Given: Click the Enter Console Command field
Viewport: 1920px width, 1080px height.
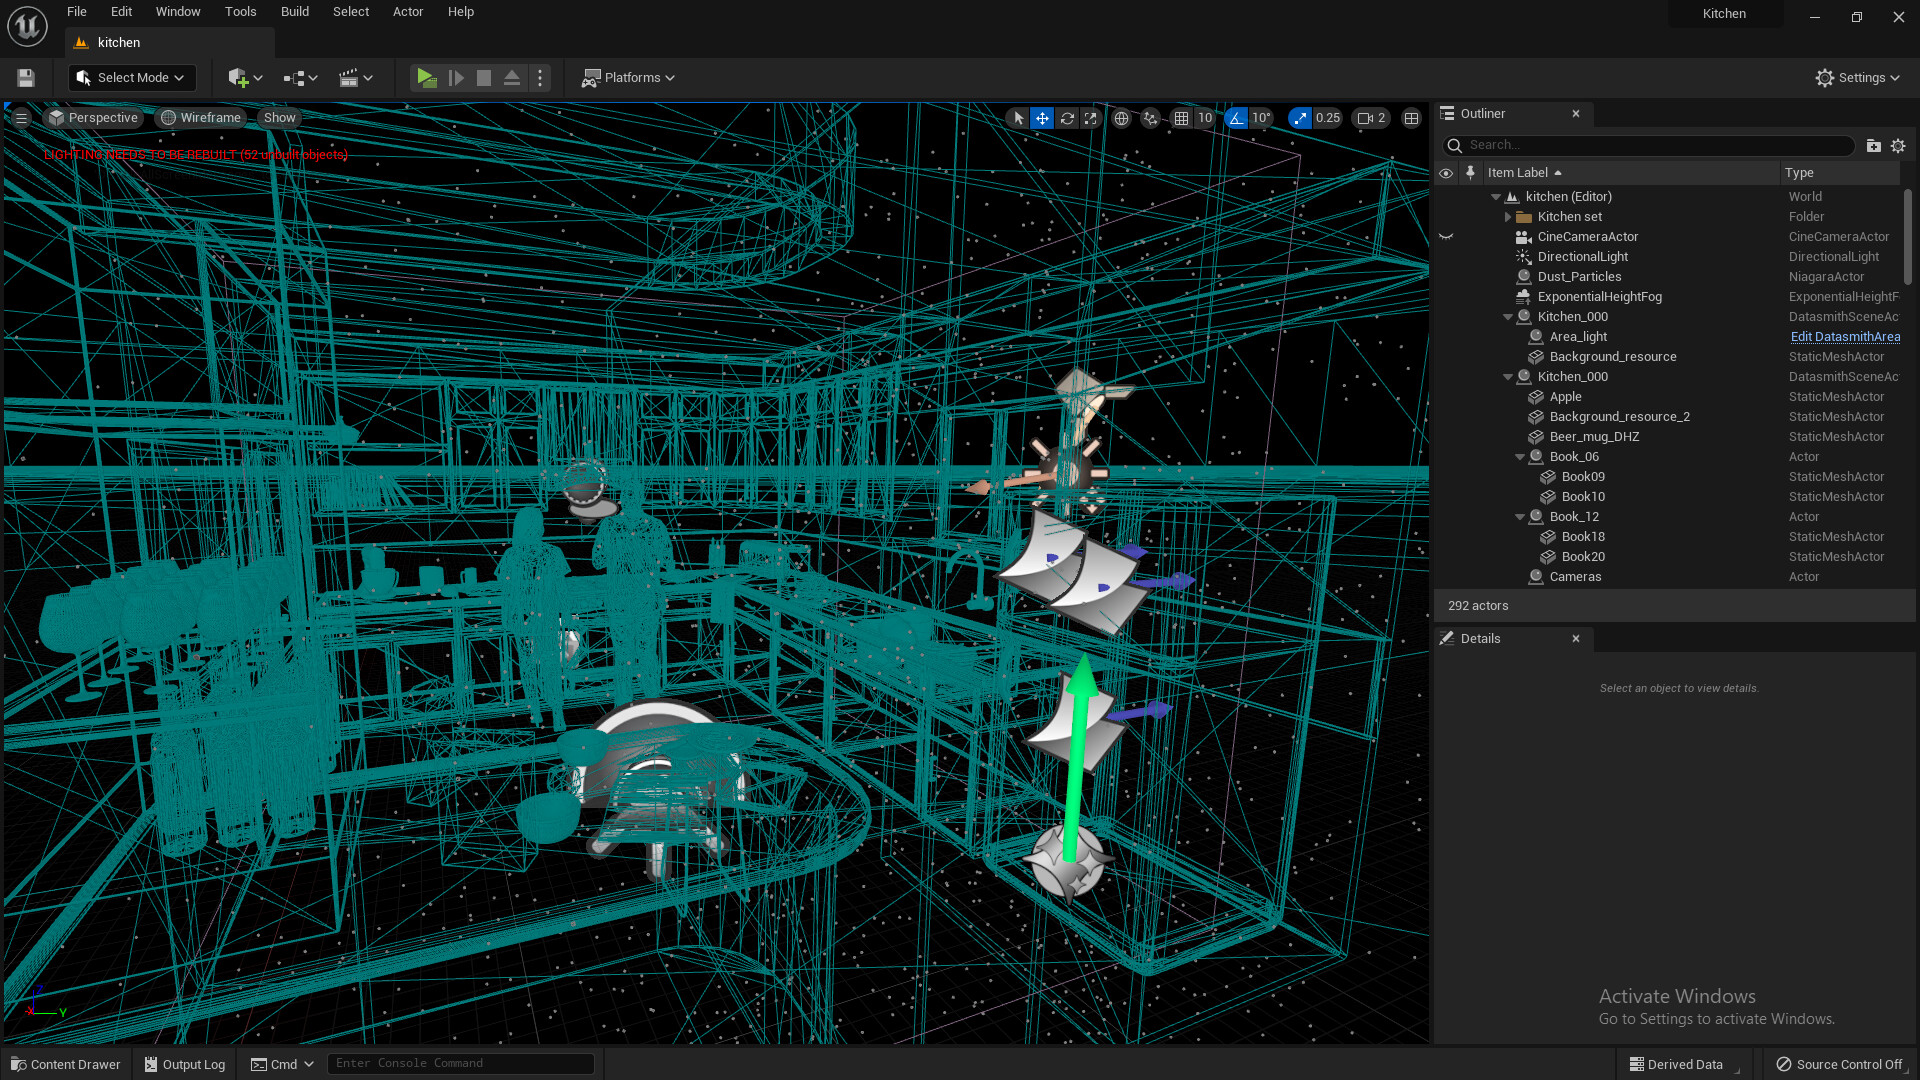Looking at the screenshot, I should point(460,1063).
